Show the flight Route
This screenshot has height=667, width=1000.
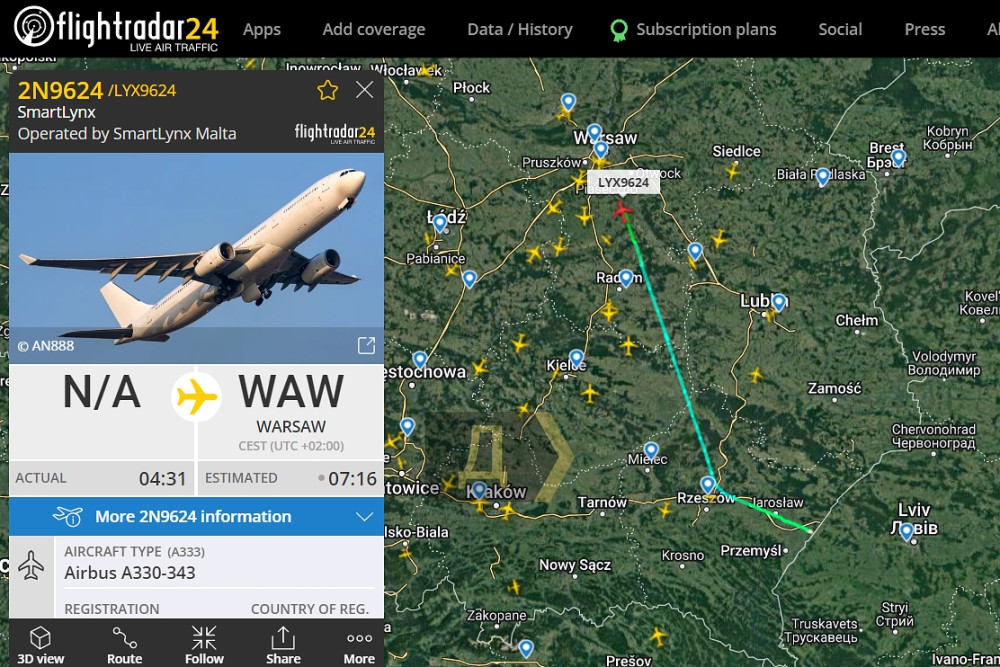click(124, 645)
